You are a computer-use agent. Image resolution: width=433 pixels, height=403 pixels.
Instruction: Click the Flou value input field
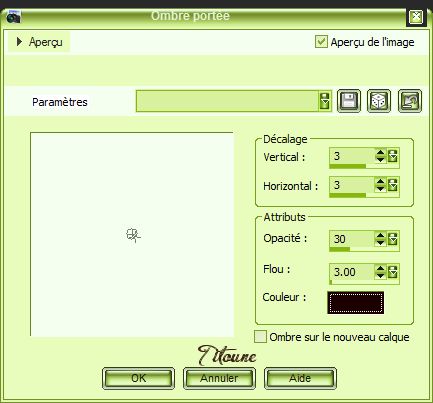point(352,272)
